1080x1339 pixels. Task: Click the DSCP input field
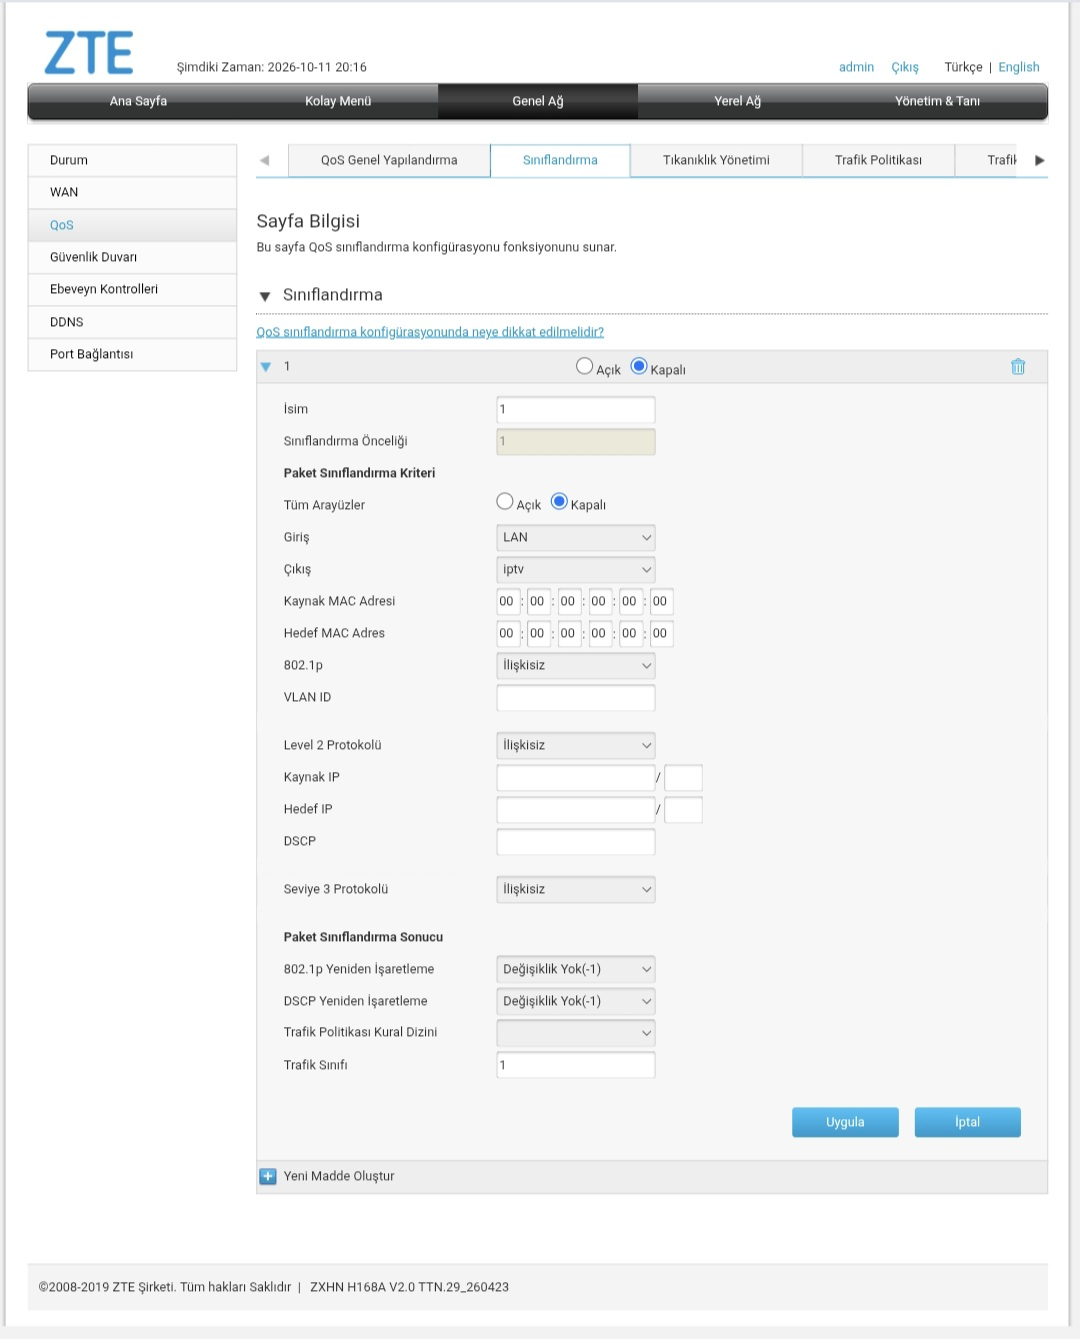pos(576,842)
